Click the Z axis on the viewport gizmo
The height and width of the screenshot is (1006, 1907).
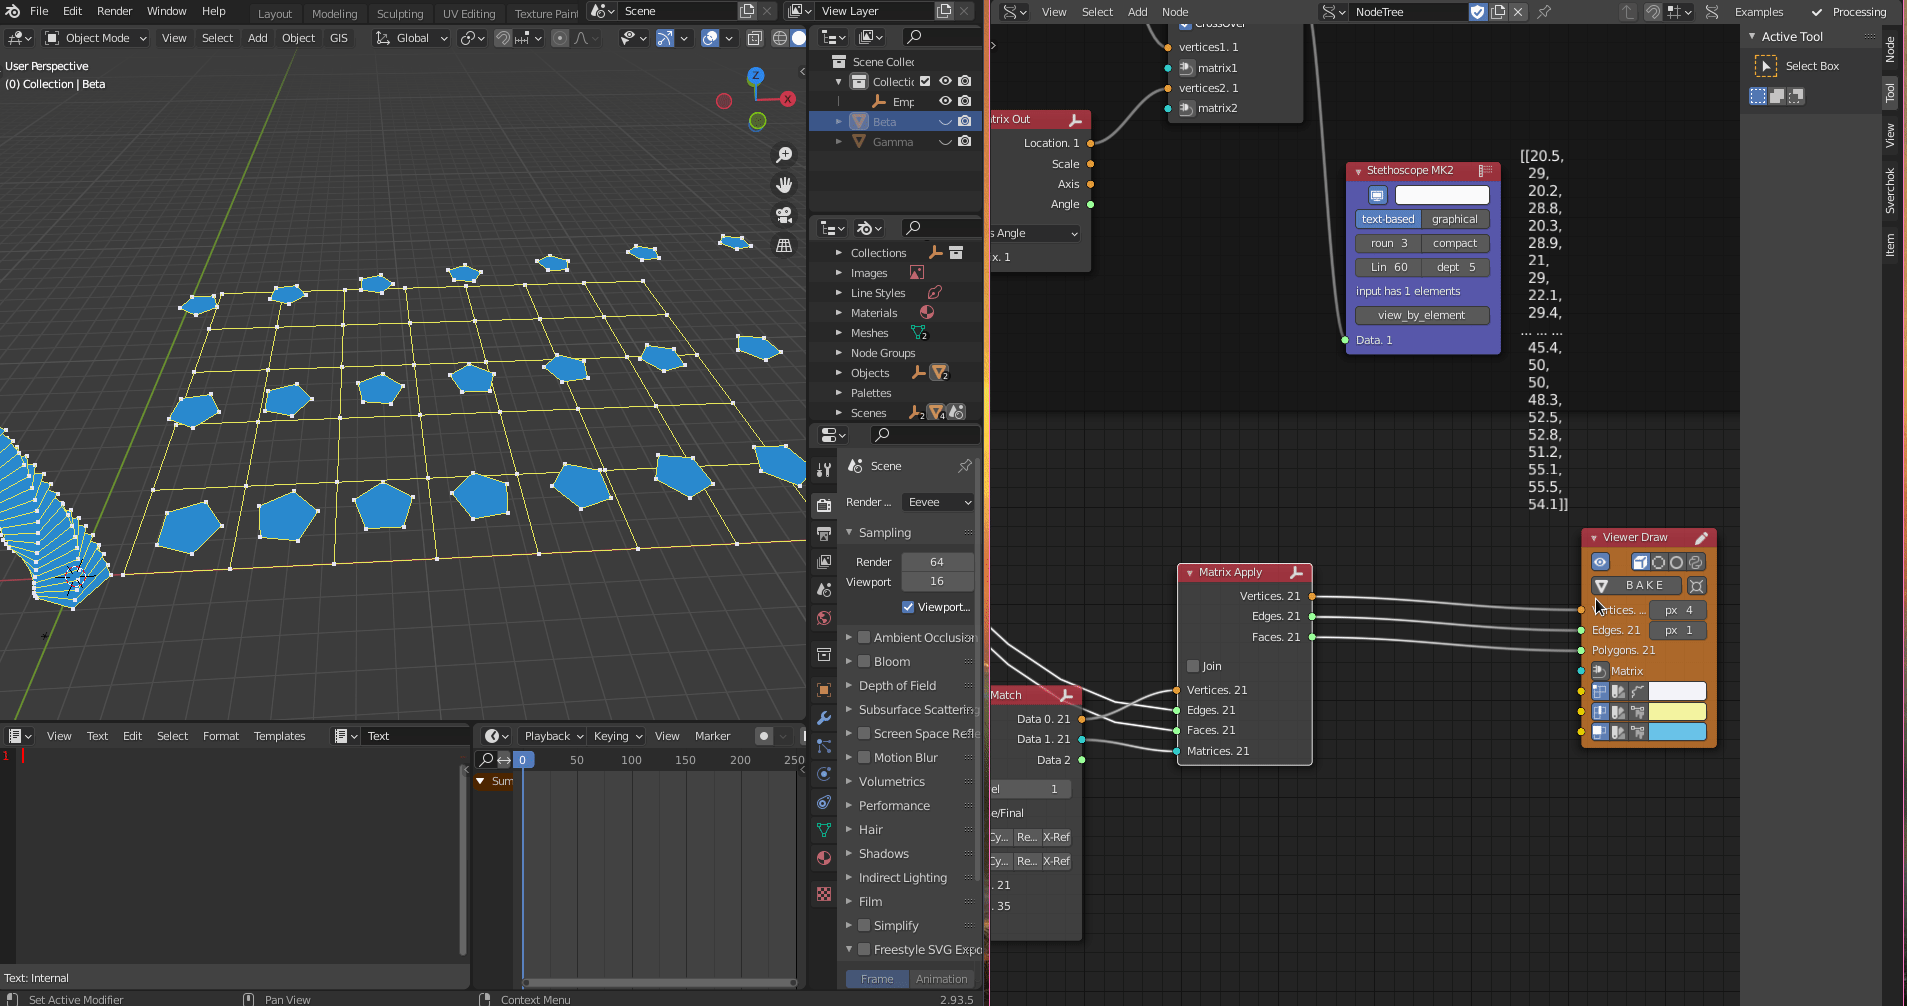(x=756, y=75)
